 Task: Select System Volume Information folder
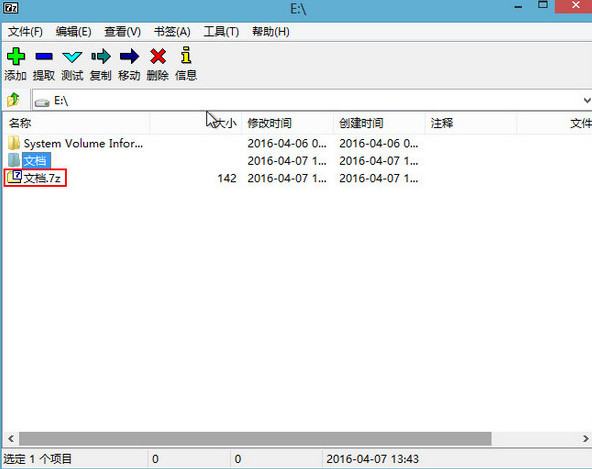click(x=76, y=143)
